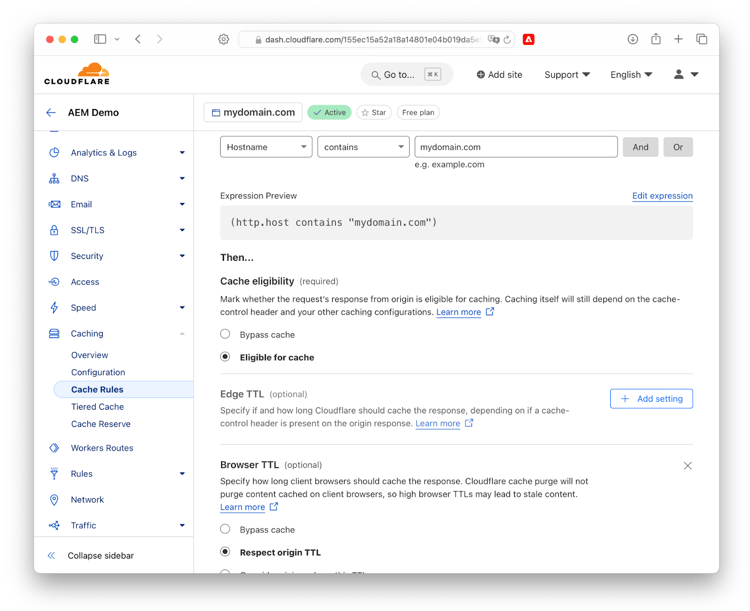Open the contains operator dropdown
The width and height of the screenshot is (750, 611).
363,147
